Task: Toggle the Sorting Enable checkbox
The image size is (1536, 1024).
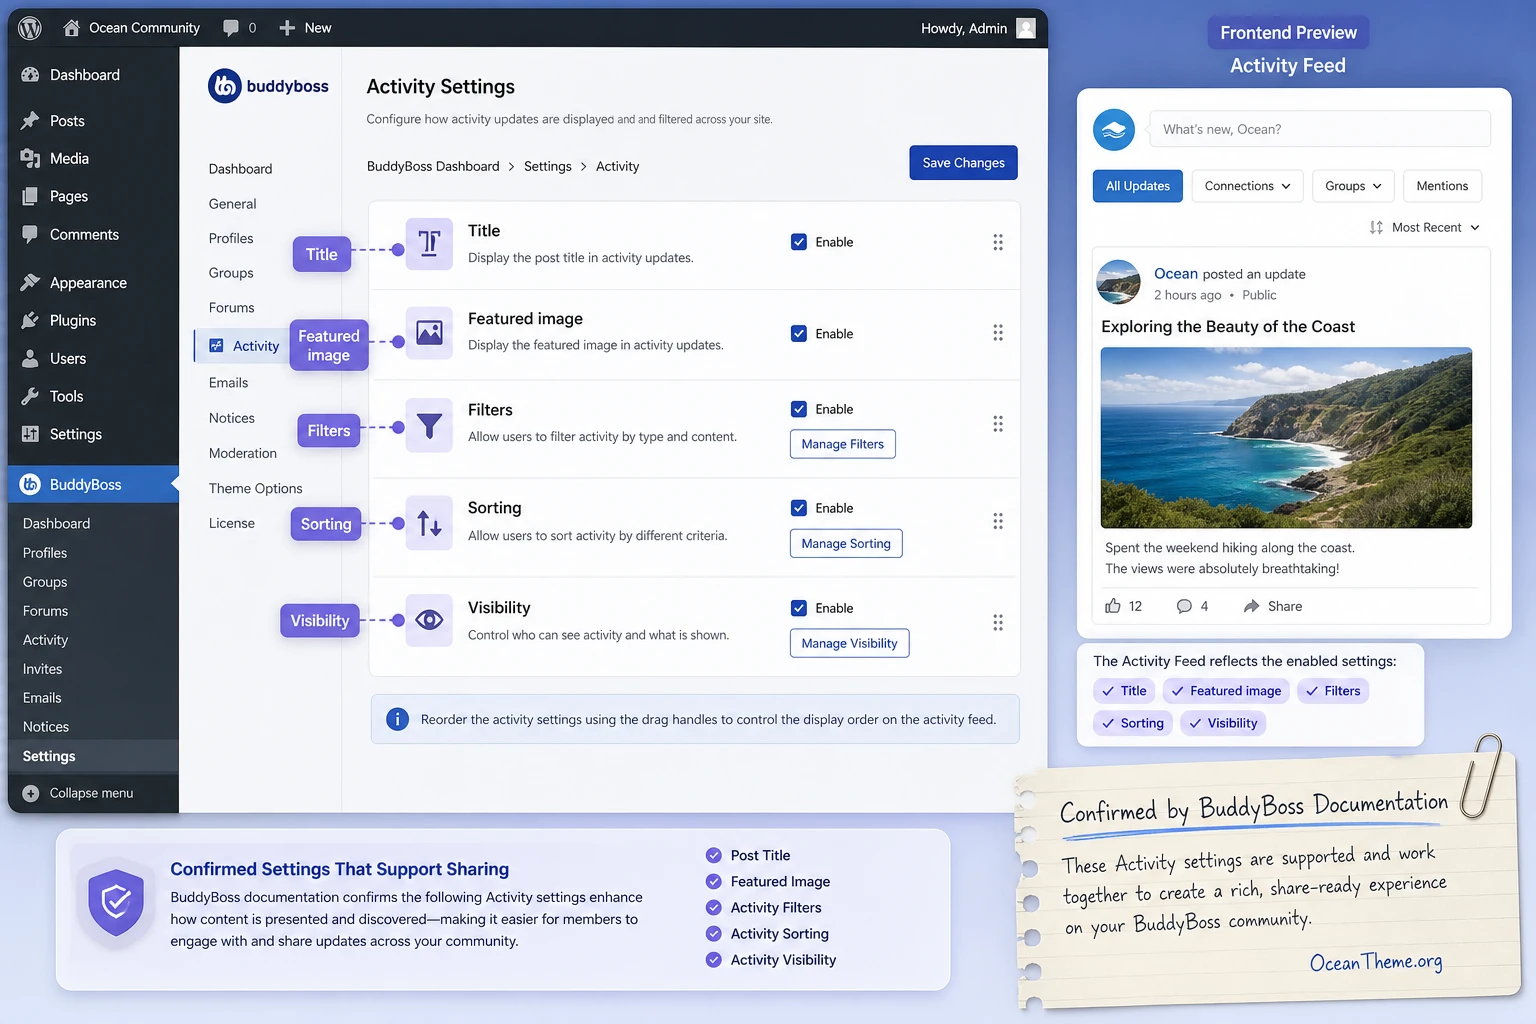Action: point(799,508)
